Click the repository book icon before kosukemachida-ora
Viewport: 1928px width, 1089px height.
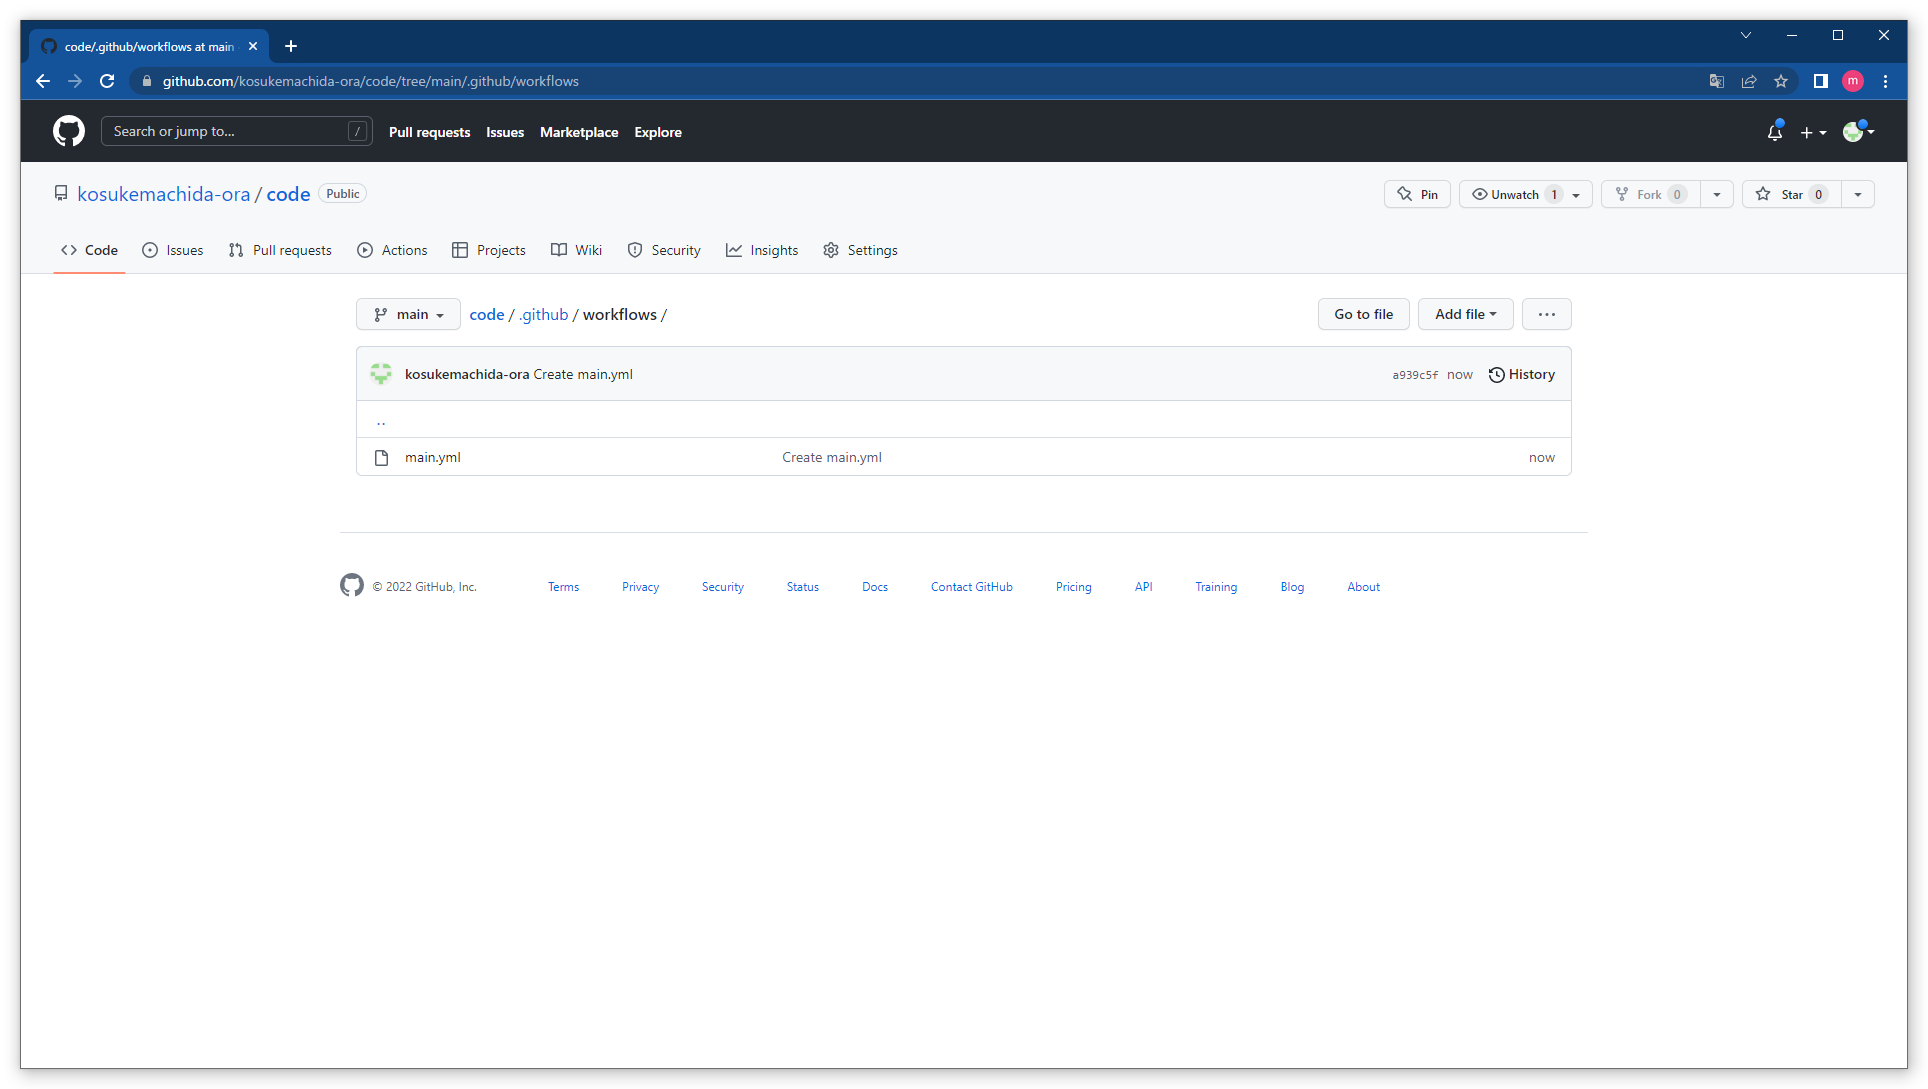coord(61,193)
